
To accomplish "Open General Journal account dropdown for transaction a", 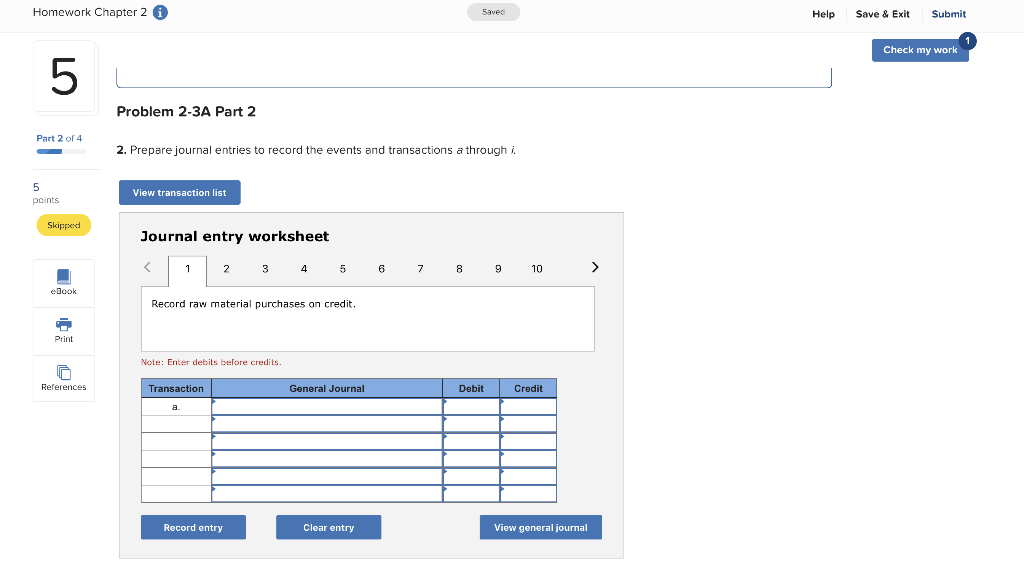I will pos(327,407).
